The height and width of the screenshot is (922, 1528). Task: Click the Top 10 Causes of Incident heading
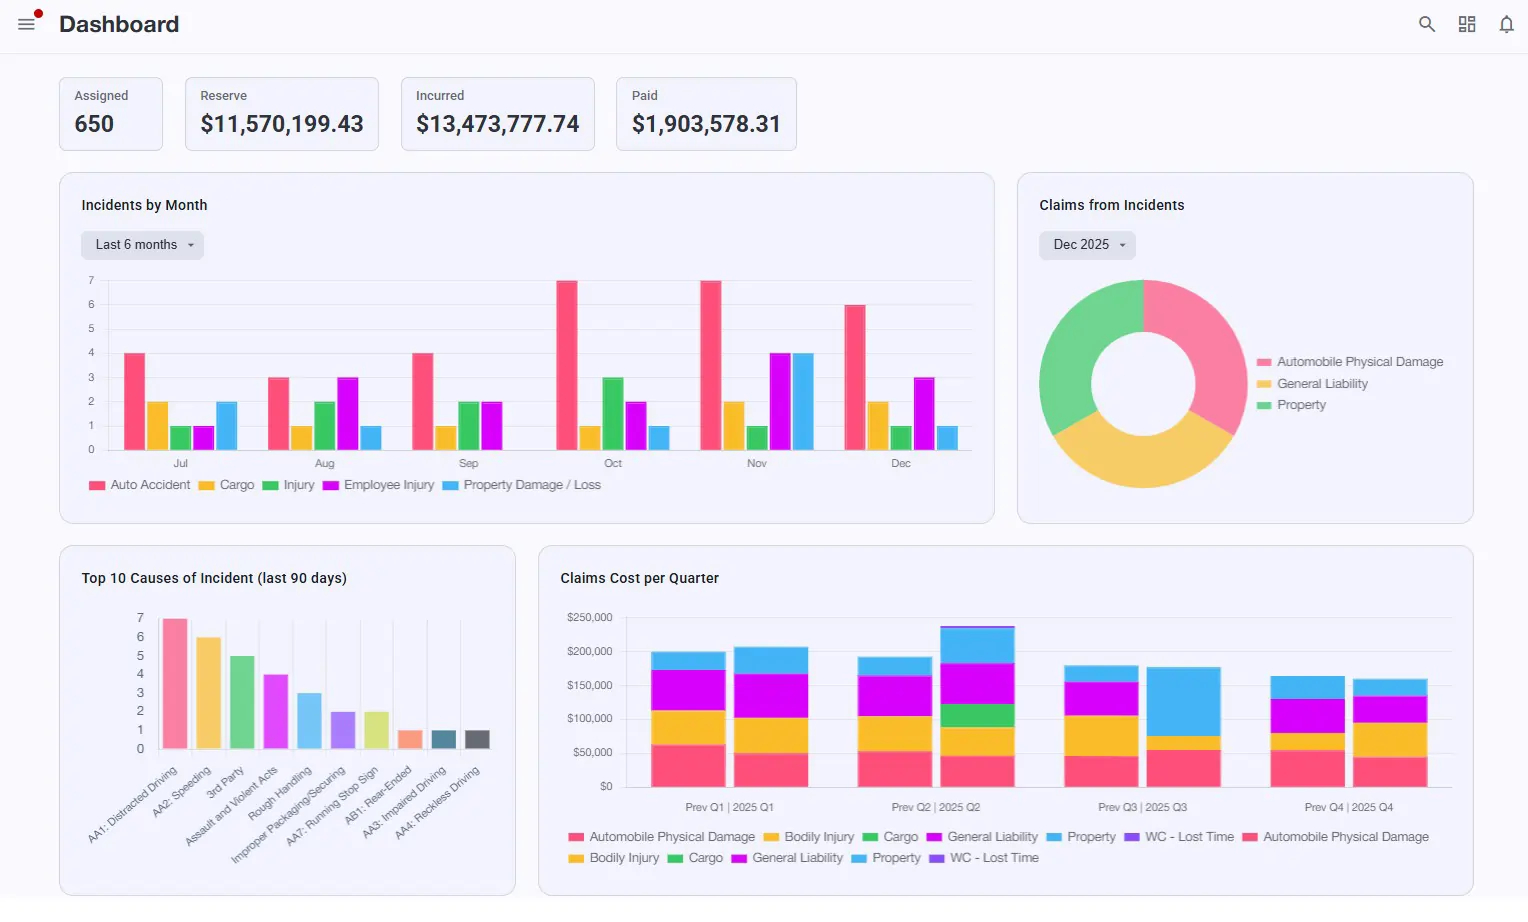click(x=214, y=578)
